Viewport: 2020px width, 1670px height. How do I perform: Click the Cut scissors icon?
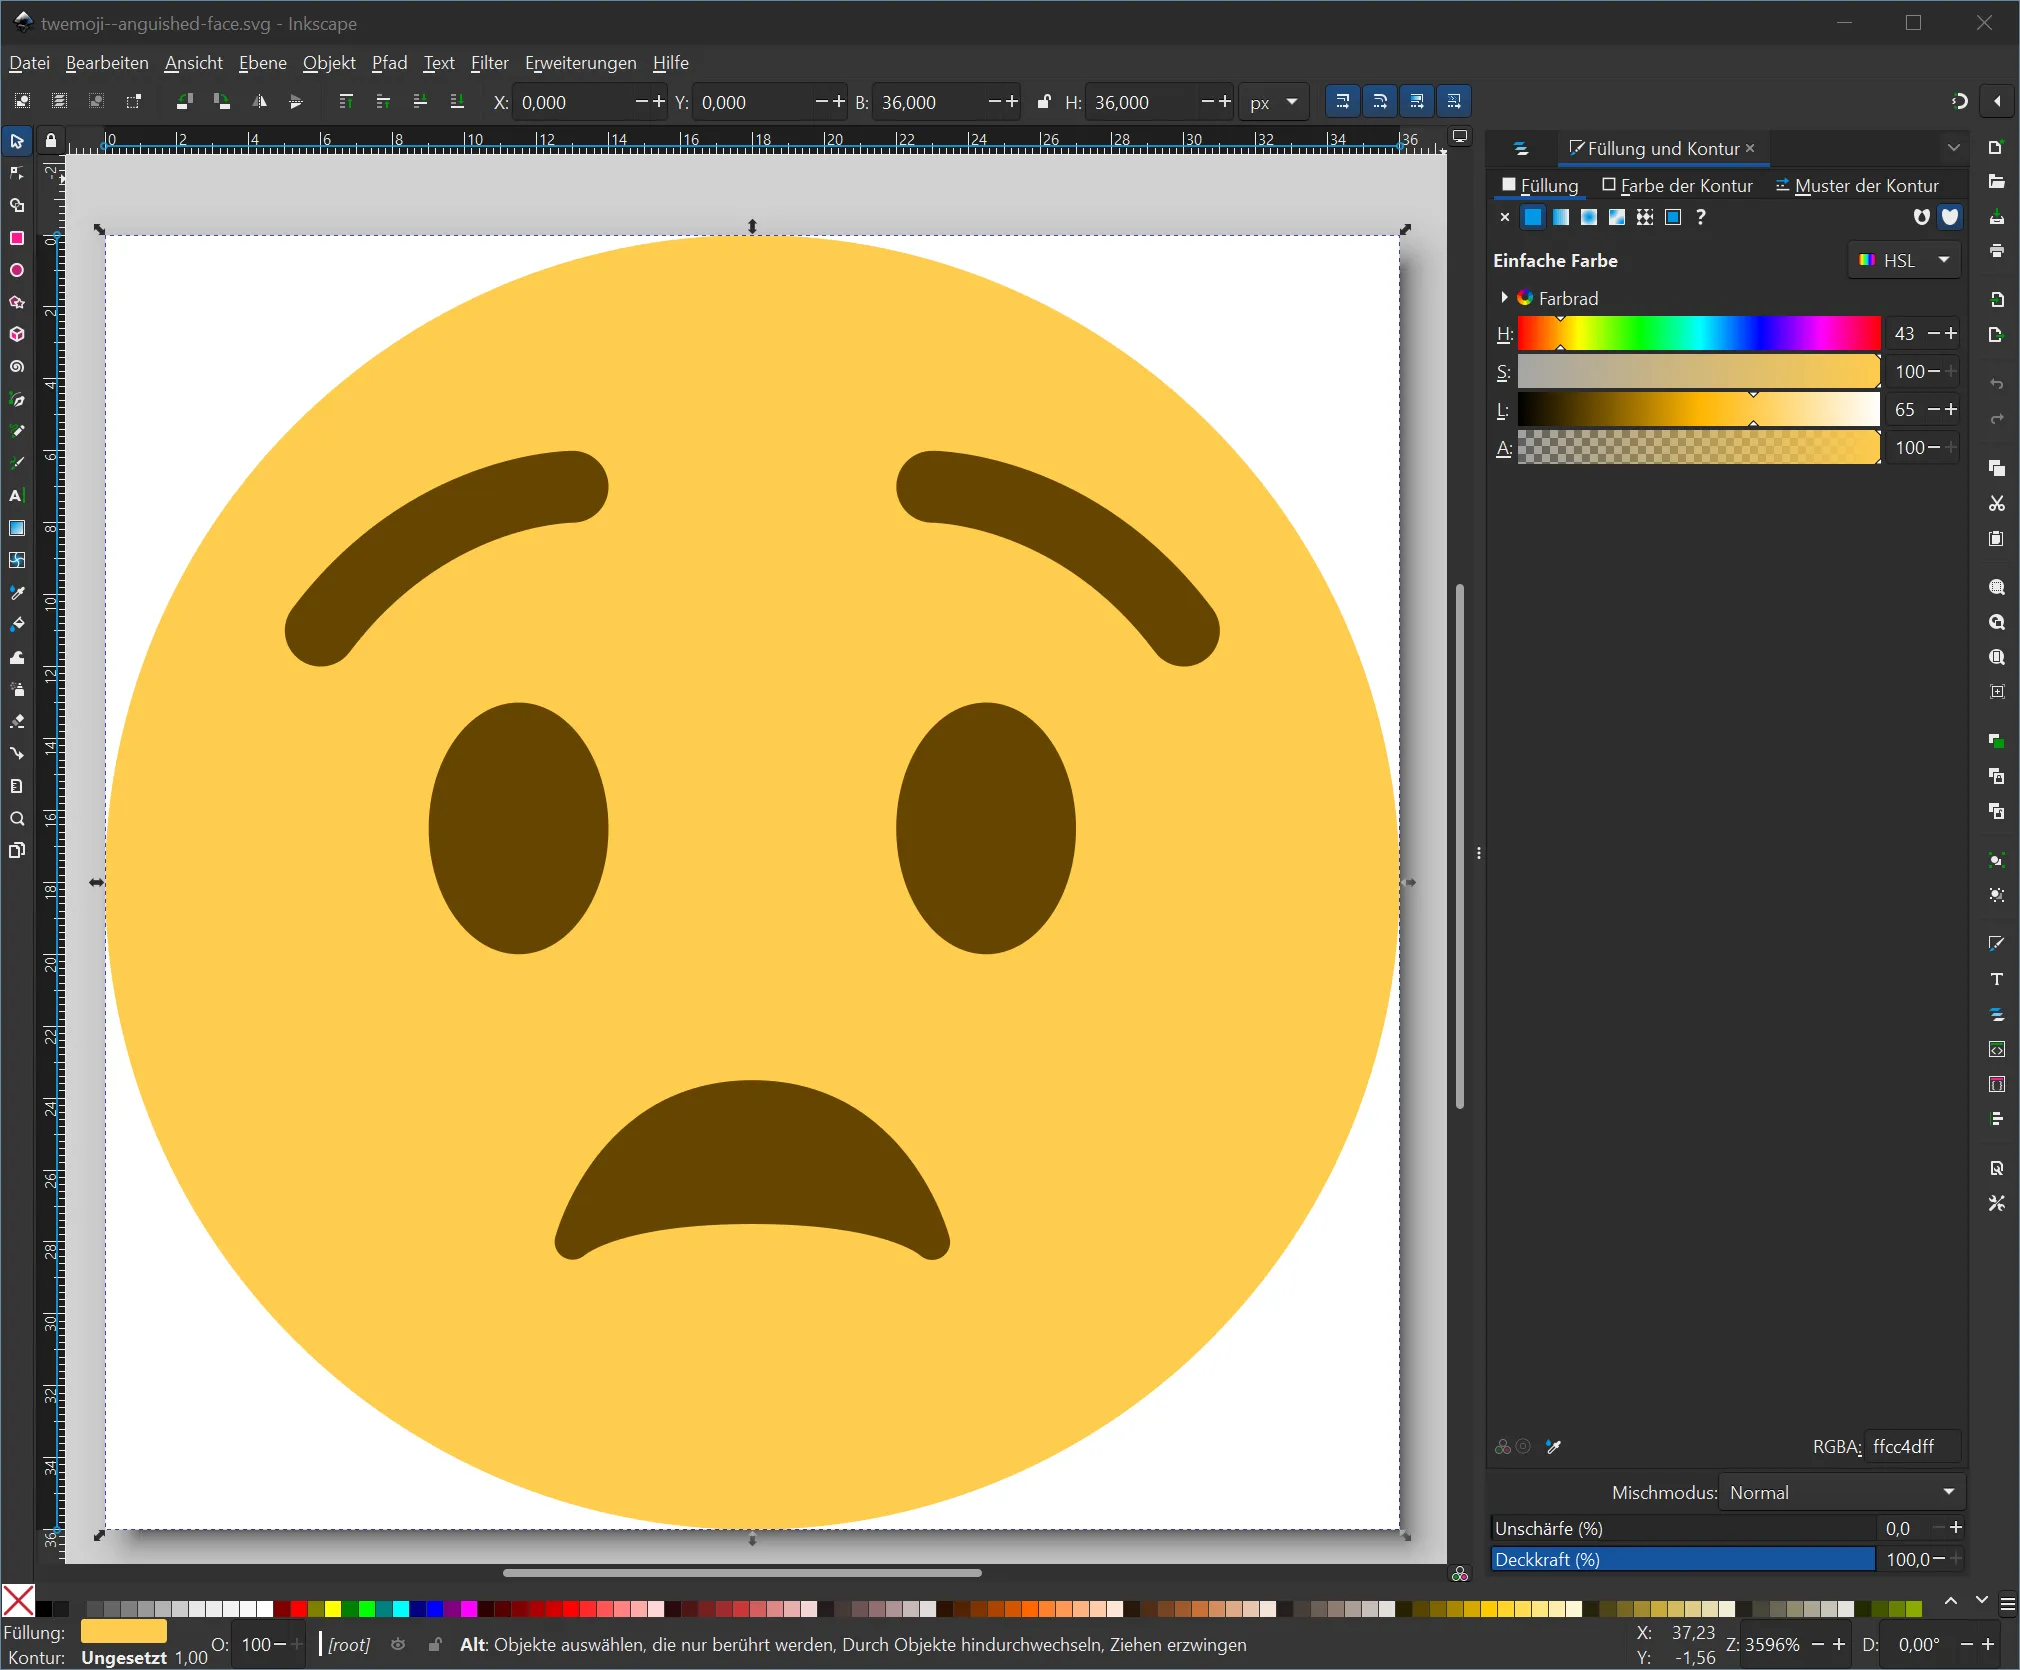pos(1997,504)
